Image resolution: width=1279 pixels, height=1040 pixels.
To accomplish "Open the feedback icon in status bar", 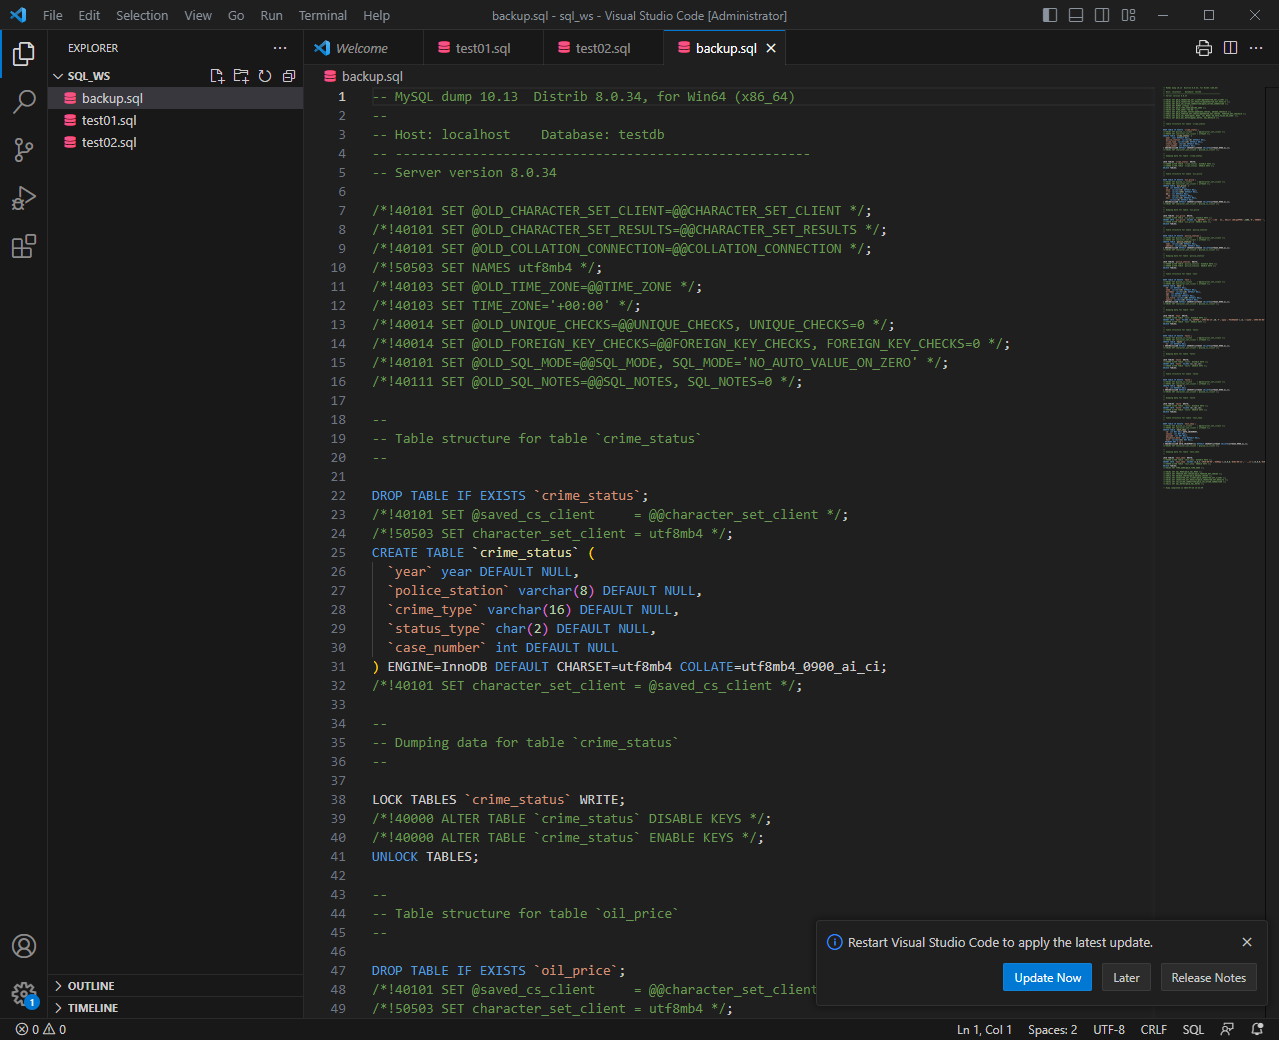I will (x=1227, y=1029).
